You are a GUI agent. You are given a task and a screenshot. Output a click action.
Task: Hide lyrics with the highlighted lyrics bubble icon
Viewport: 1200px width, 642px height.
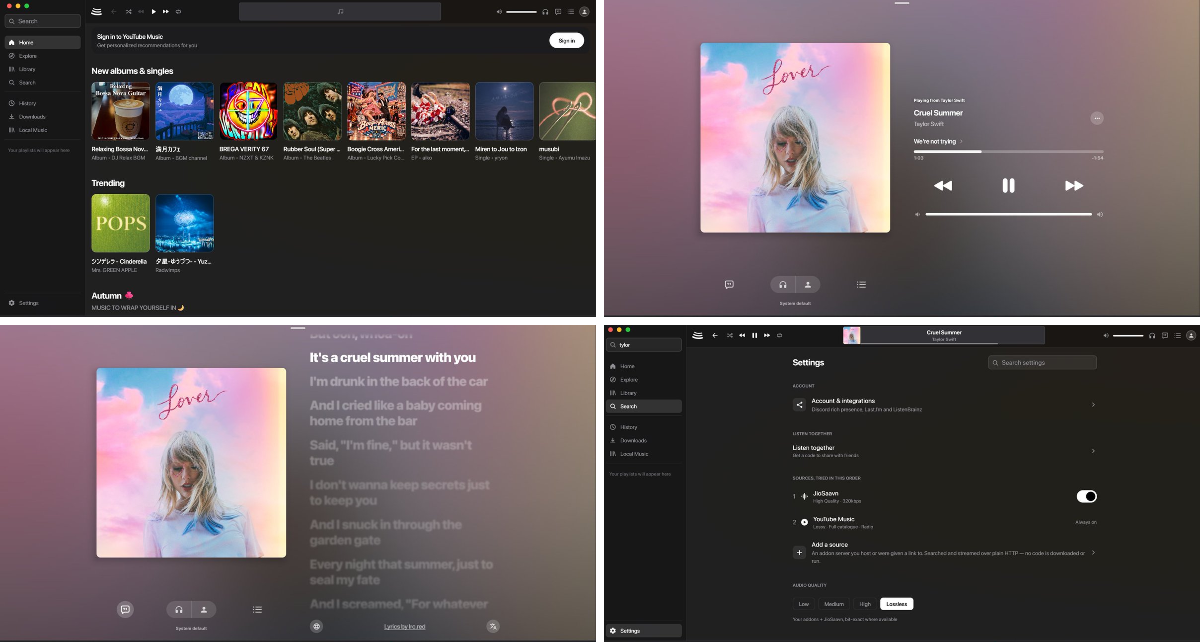pyautogui.click(x=125, y=609)
